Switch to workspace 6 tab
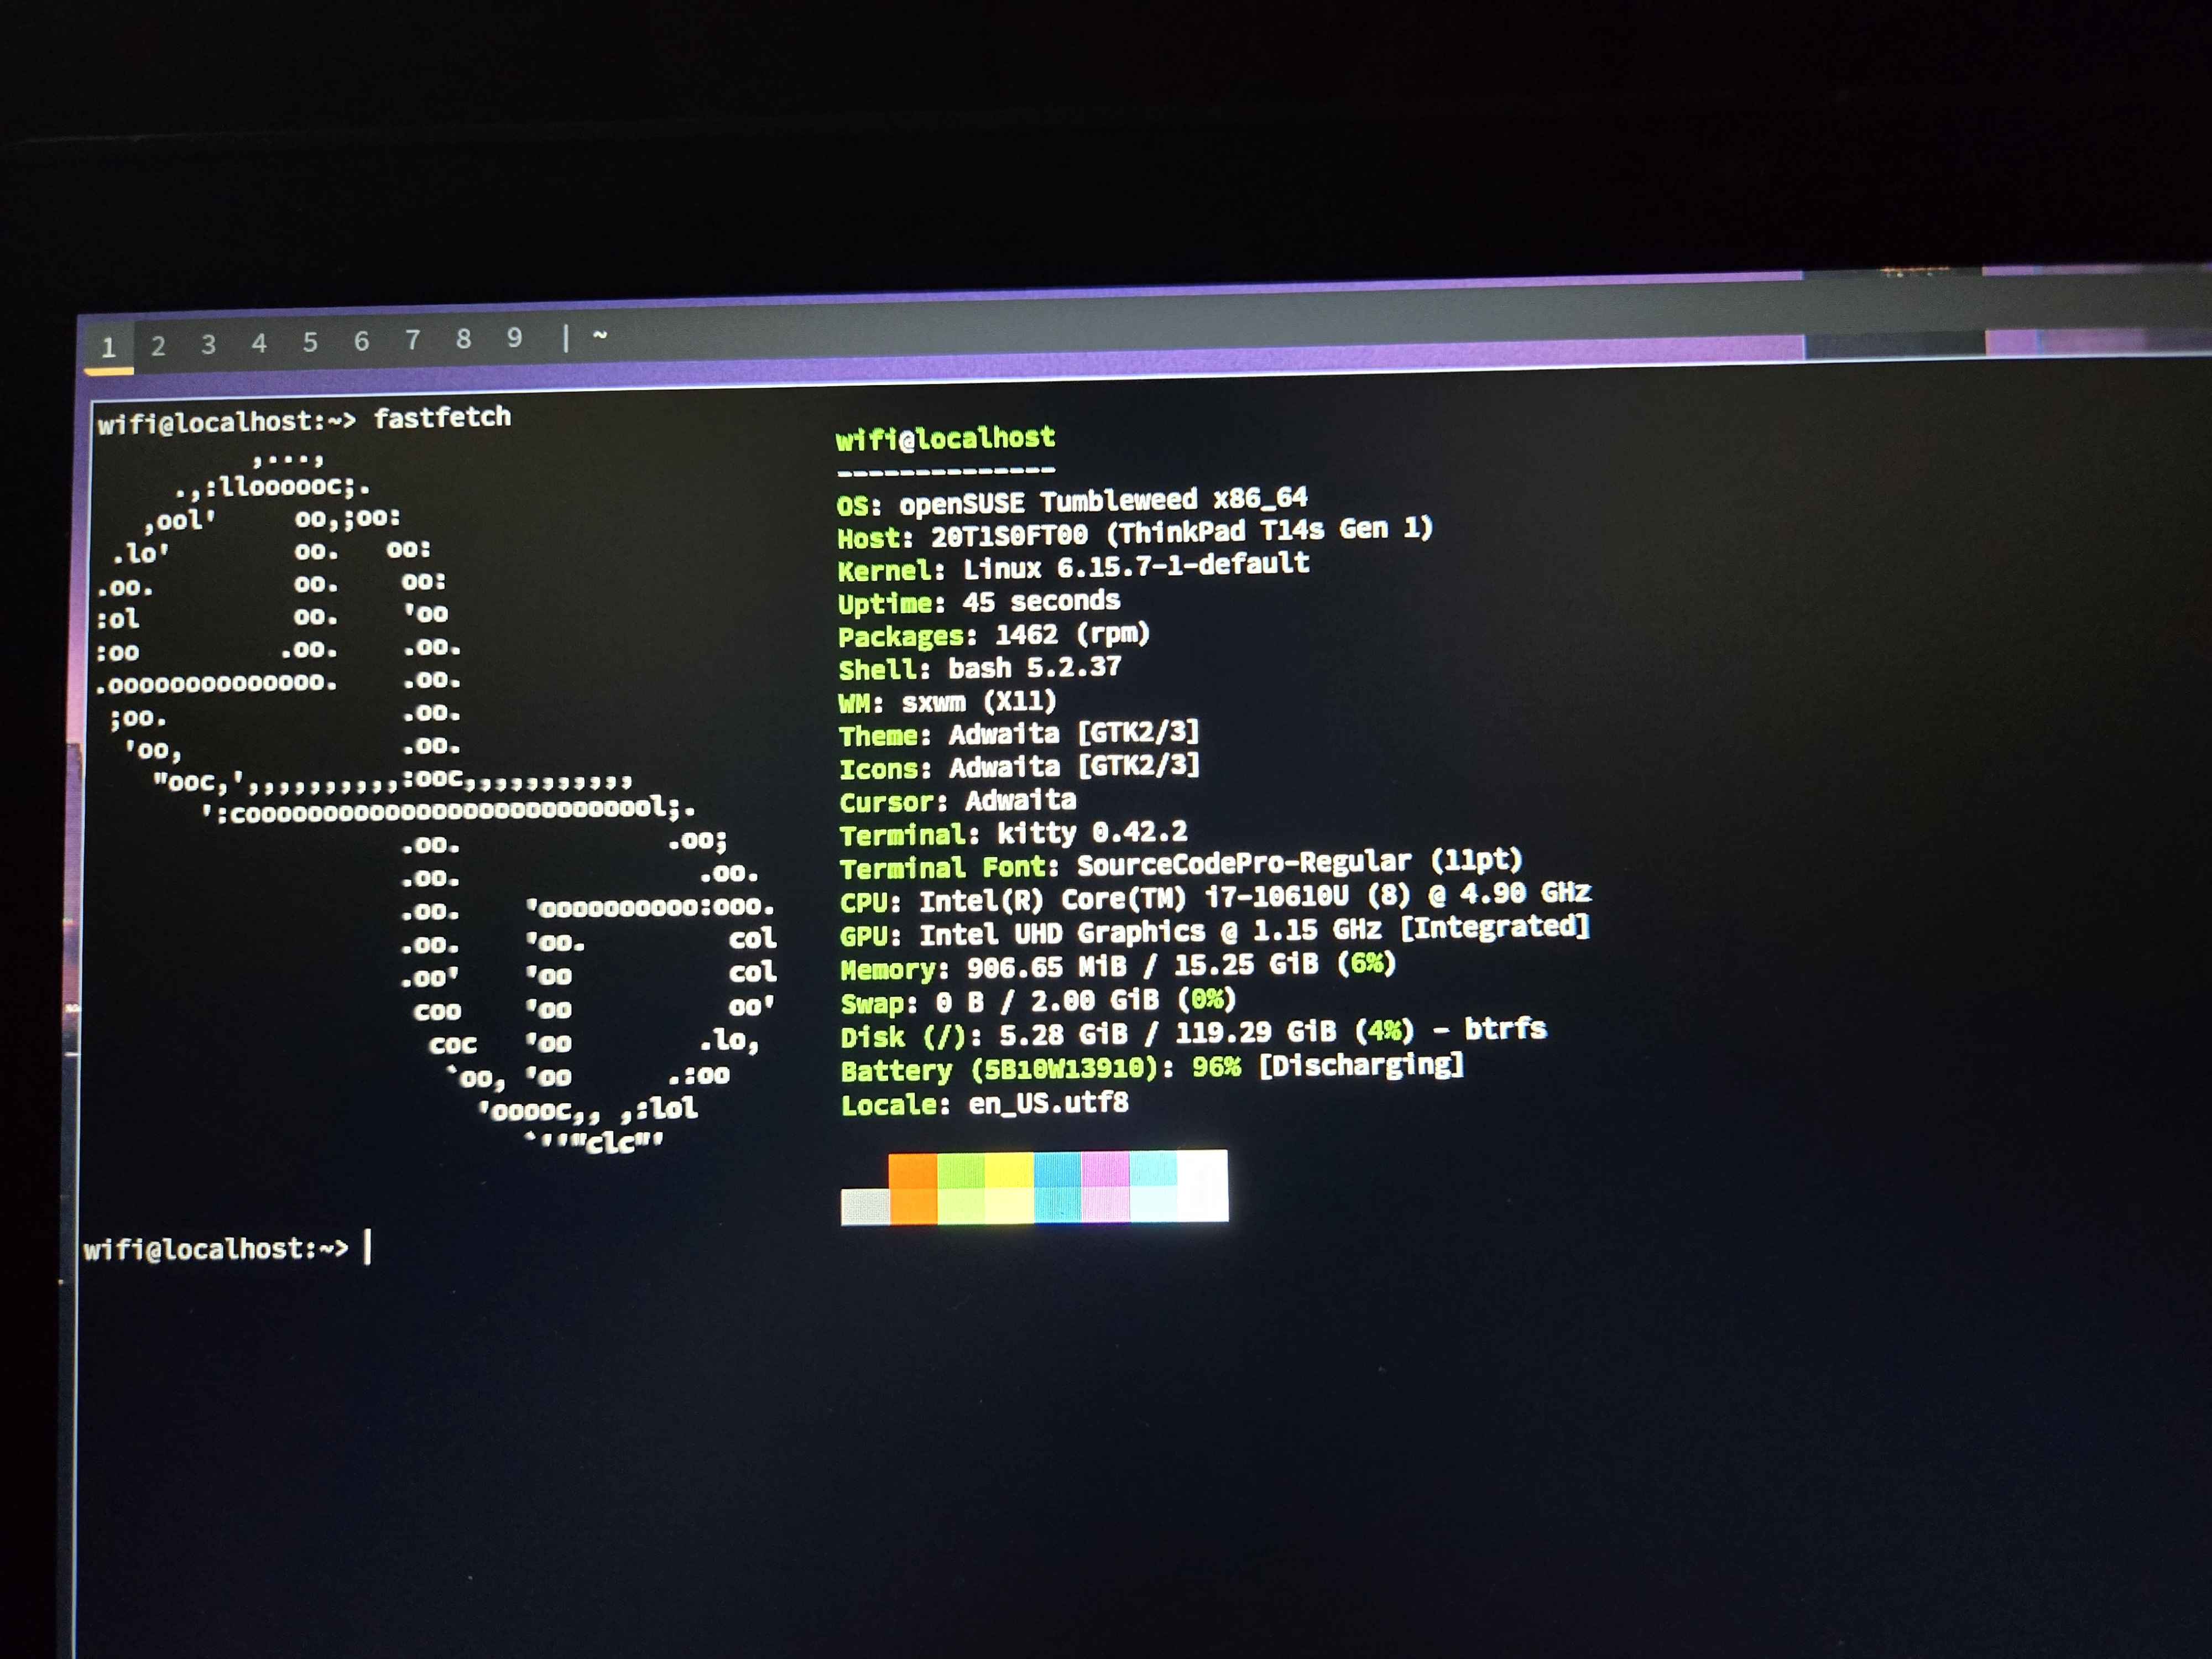 click(x=361, y=341)
